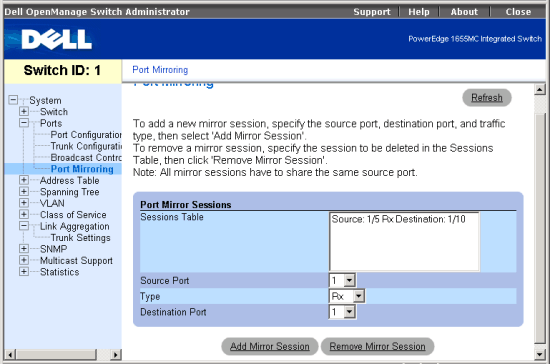Collapse the Ports tree node
This screenshot has width=550, height=364.
pos(24,123)
